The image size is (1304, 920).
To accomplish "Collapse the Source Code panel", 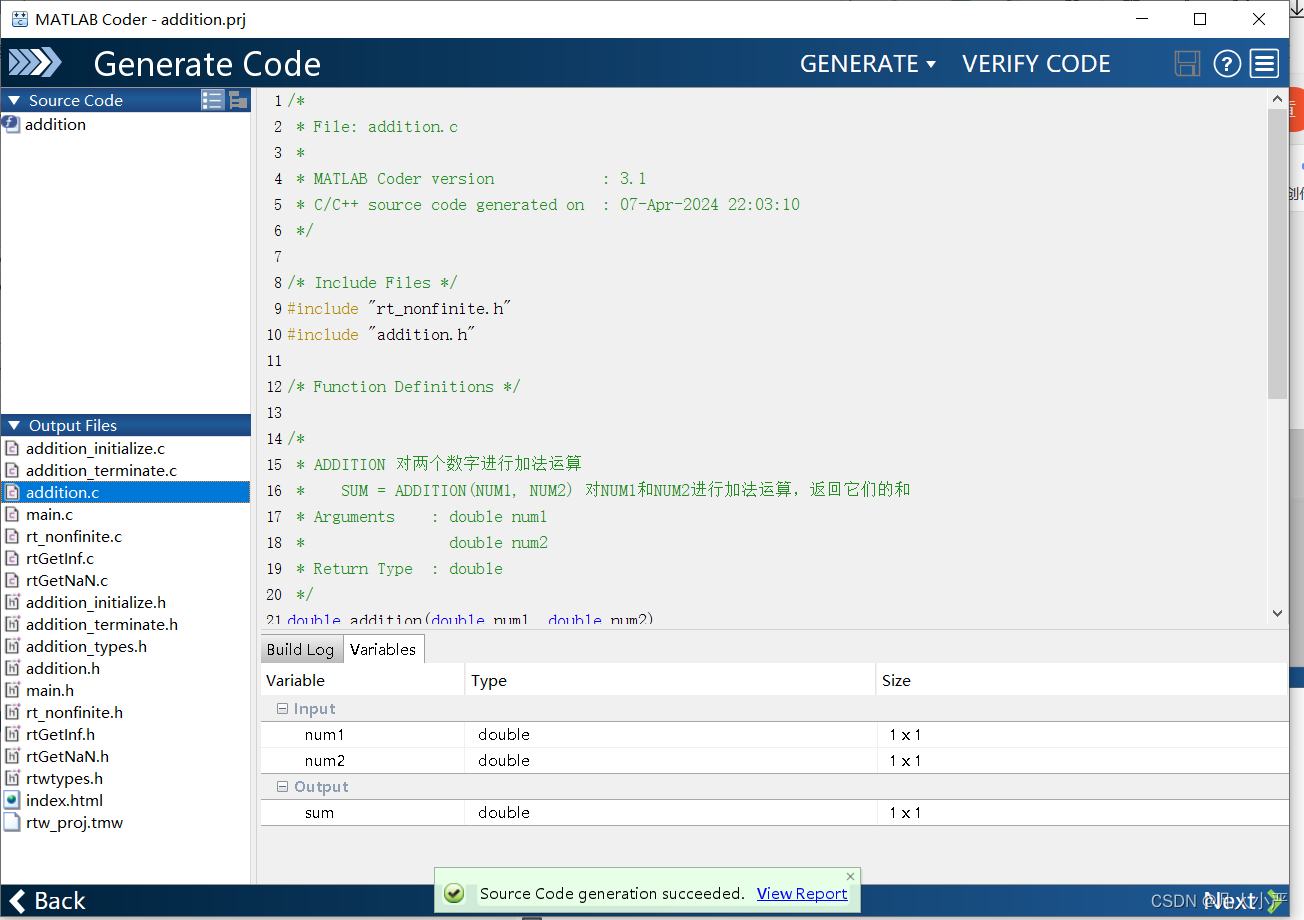I will point(14,100).
